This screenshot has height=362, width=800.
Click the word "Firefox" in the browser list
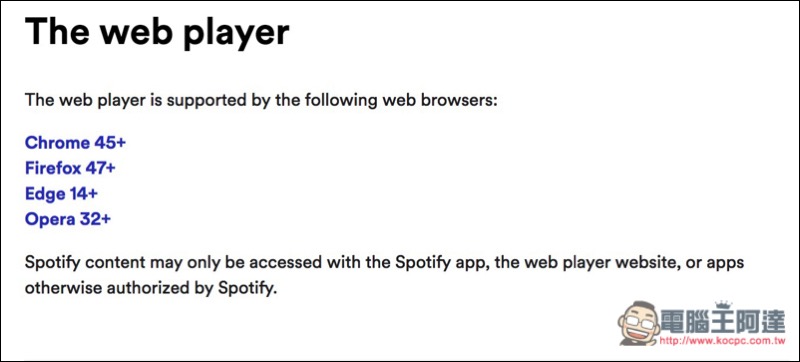coord(53,168)
